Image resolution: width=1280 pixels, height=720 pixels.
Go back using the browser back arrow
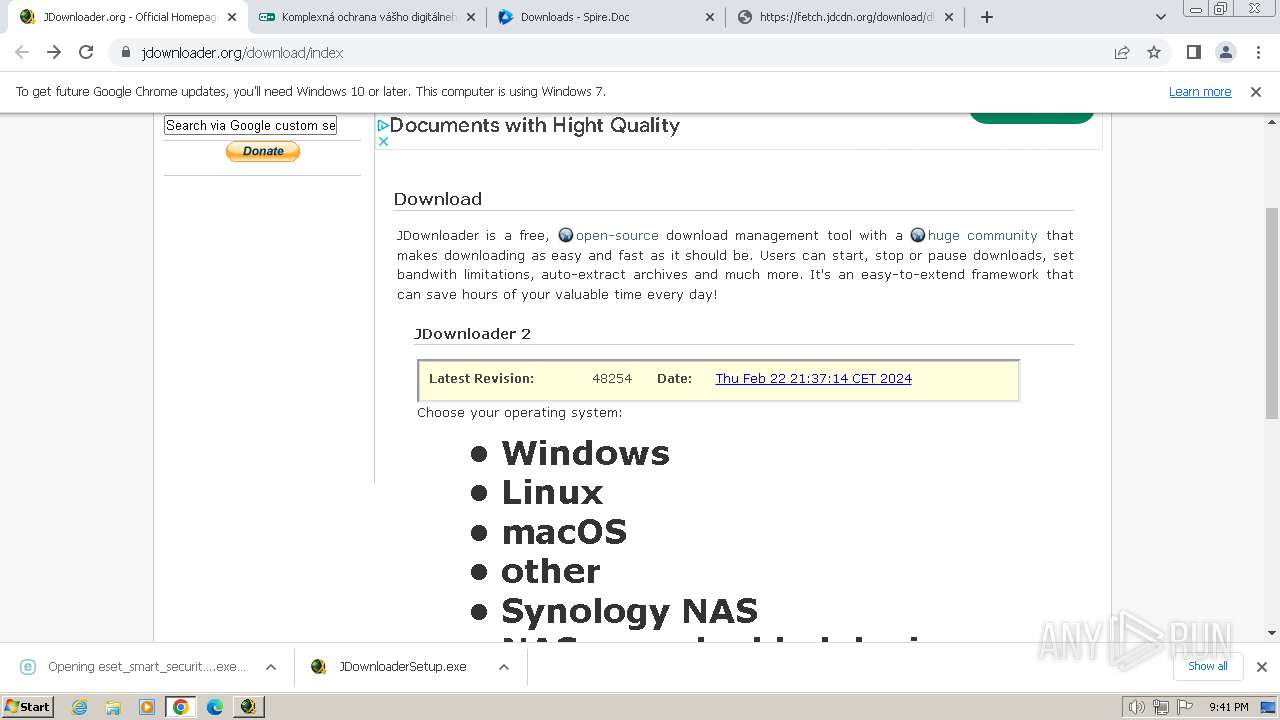pos(22,52)
